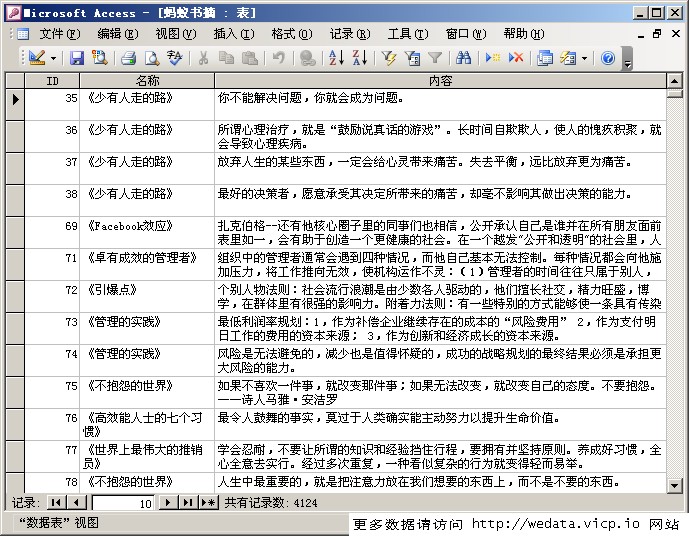Click the cell 《世界上最伟大的推销员》

[147, 457]
